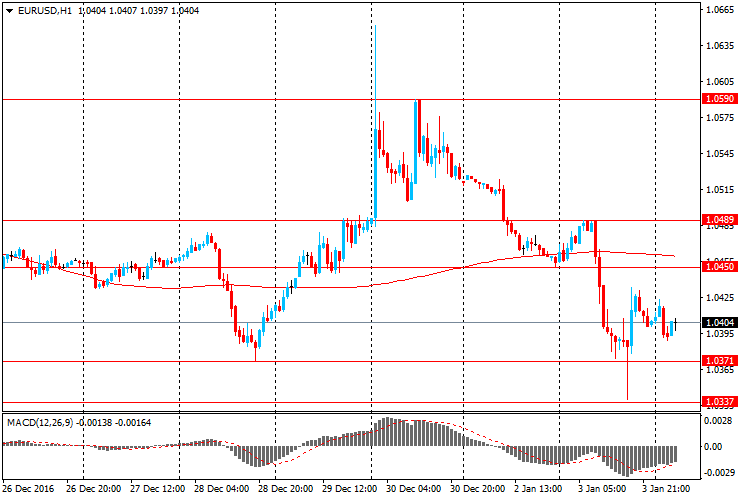Click the 1.0515 price axis label
Screen dimensions: 740x500
[720, 190]
